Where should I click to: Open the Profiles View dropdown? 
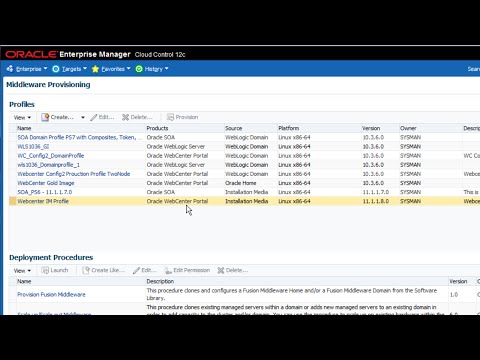pos(22,117)
